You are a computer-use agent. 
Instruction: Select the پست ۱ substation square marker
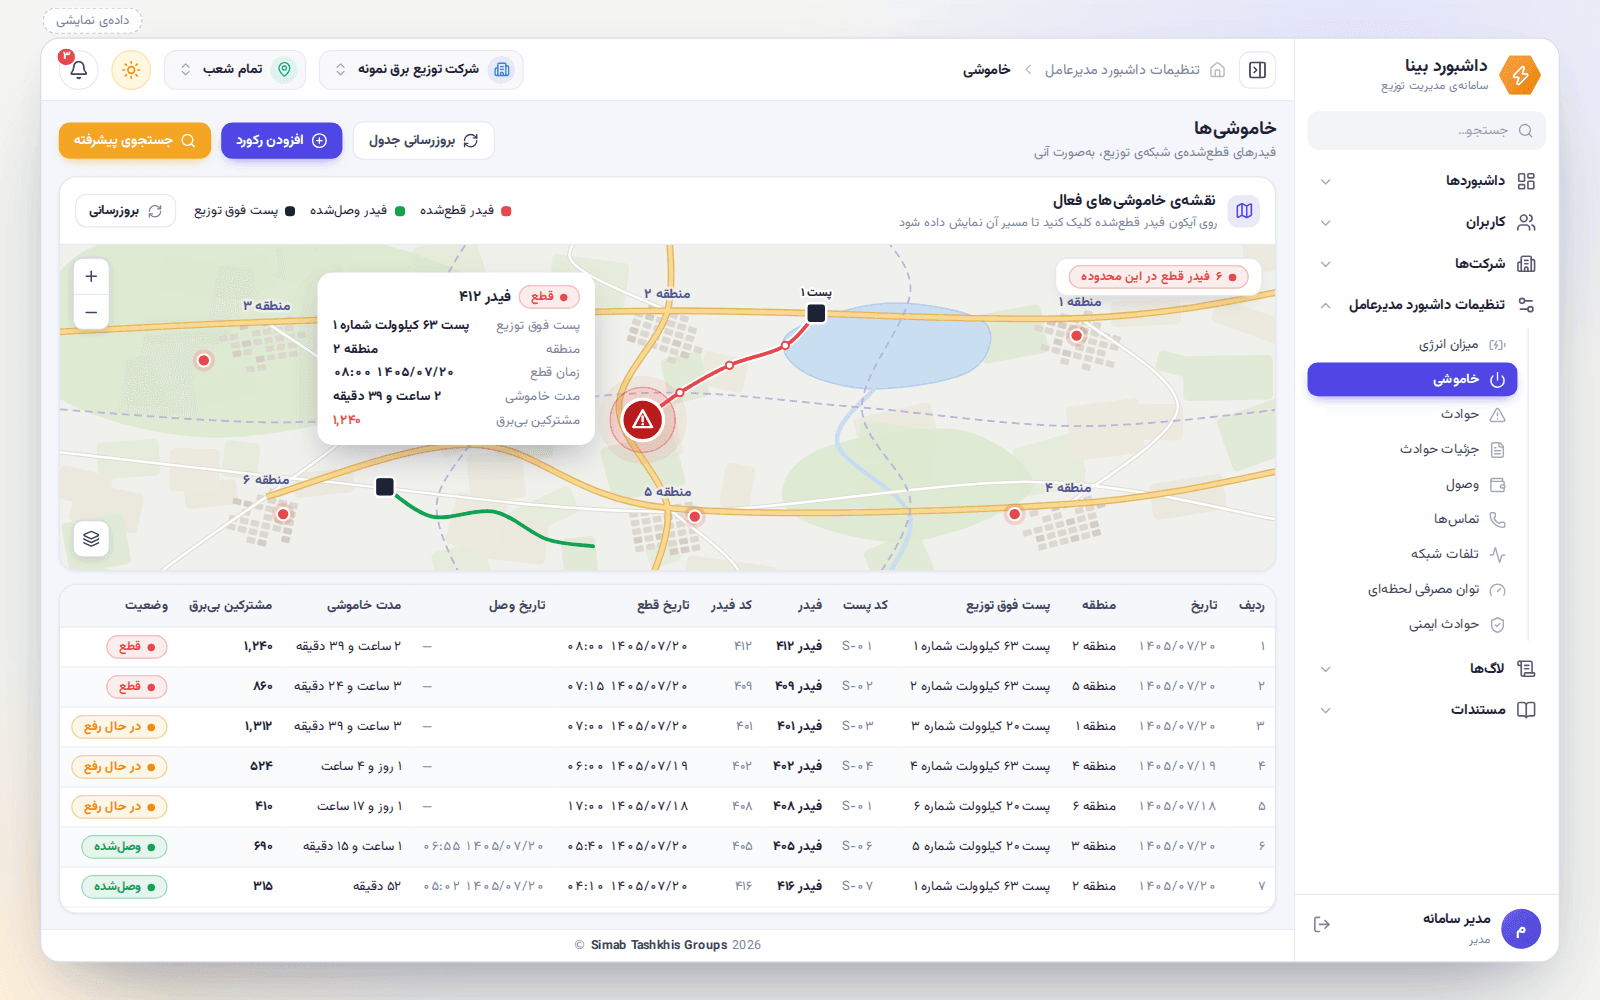816,313
